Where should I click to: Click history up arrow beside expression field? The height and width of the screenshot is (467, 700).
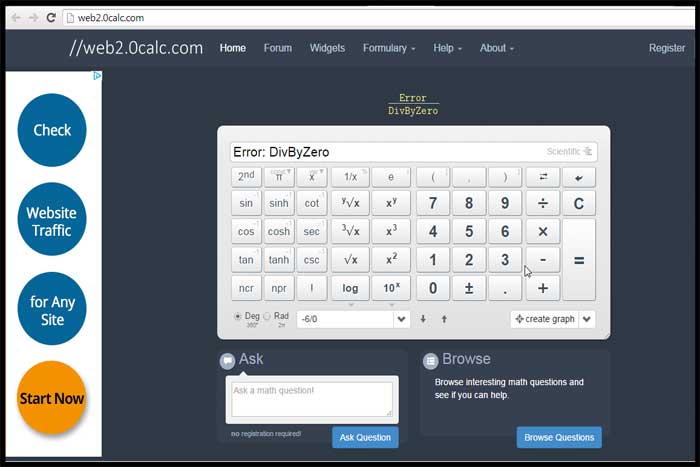point(444,319)
